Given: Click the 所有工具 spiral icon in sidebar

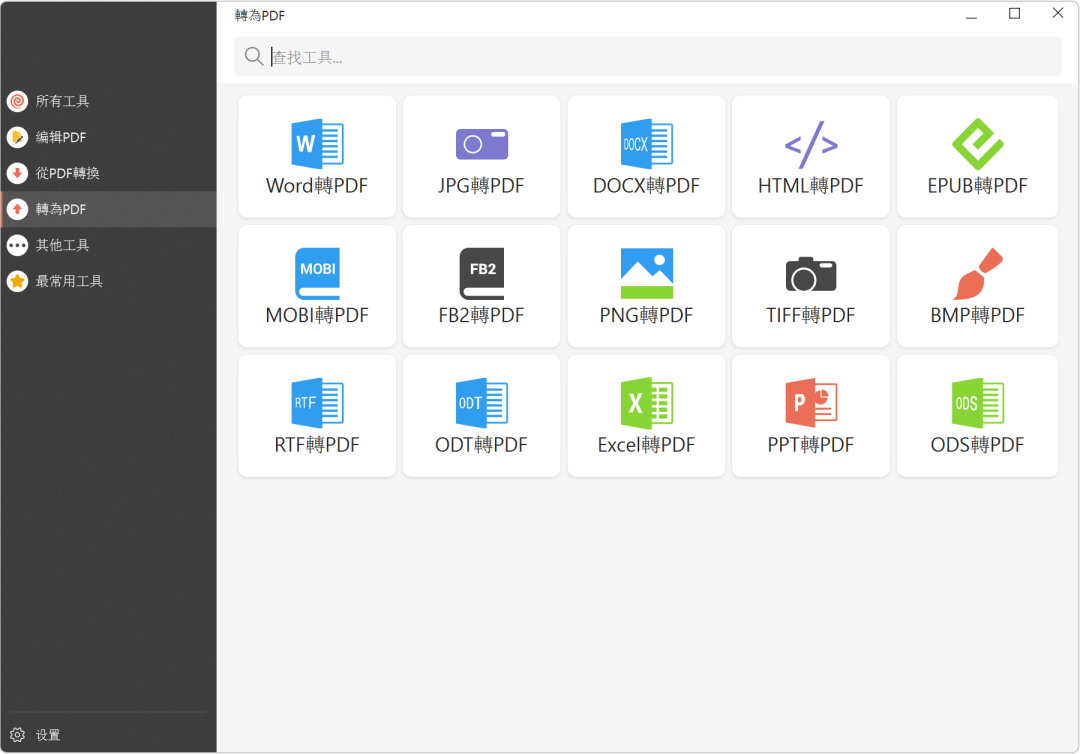Looking at the screenshot, I should click(17, 101).
